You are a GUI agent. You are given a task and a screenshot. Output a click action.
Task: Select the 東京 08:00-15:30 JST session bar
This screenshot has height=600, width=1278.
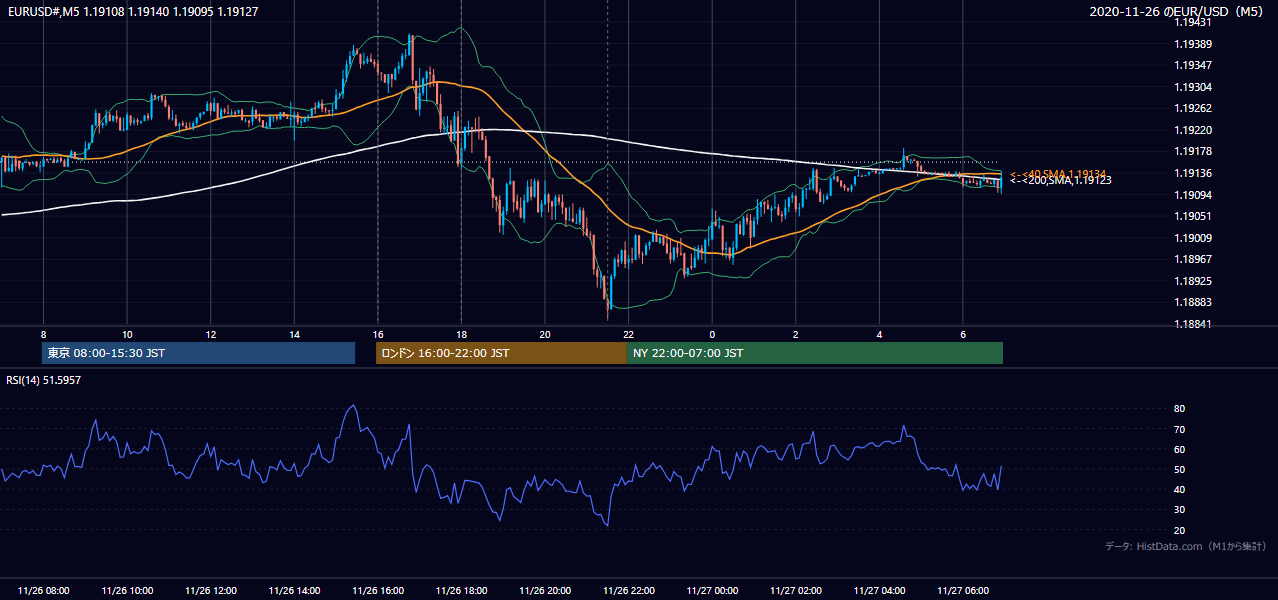click(198, 353)
